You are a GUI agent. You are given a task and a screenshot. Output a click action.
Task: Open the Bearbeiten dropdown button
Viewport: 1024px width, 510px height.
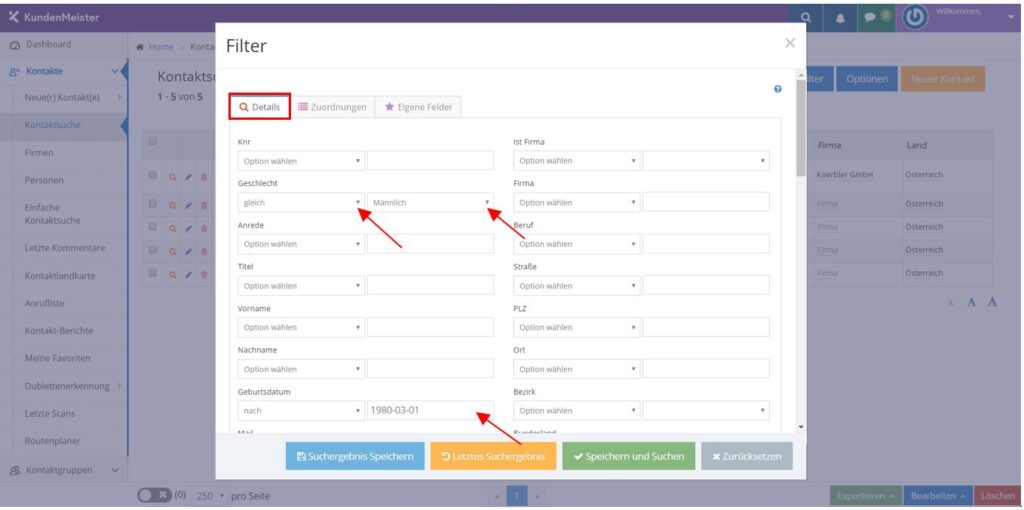[938, 496]
